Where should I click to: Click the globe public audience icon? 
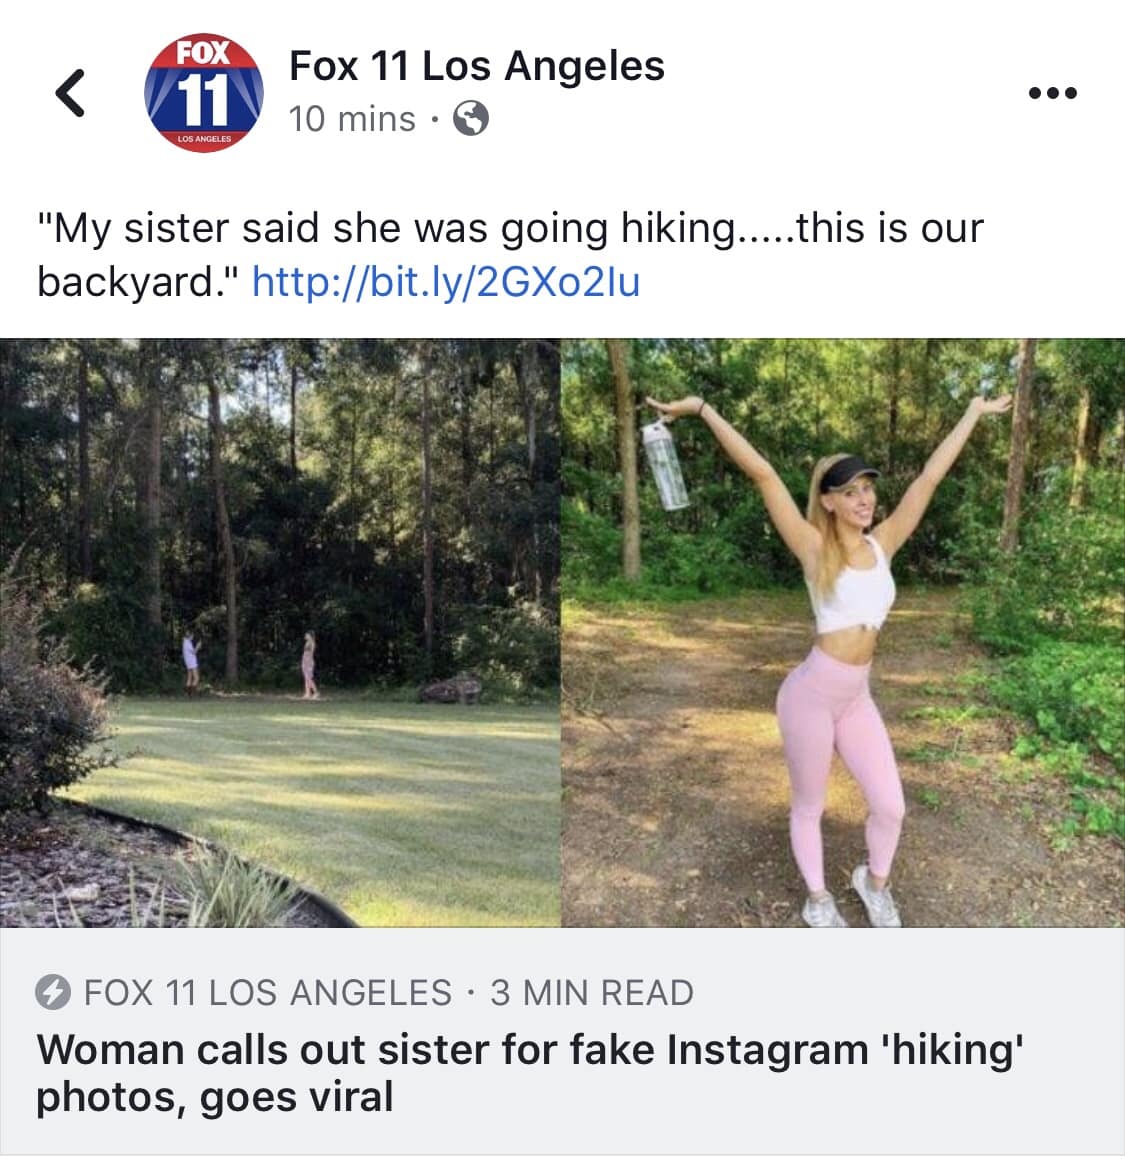(x=471, y=120)
